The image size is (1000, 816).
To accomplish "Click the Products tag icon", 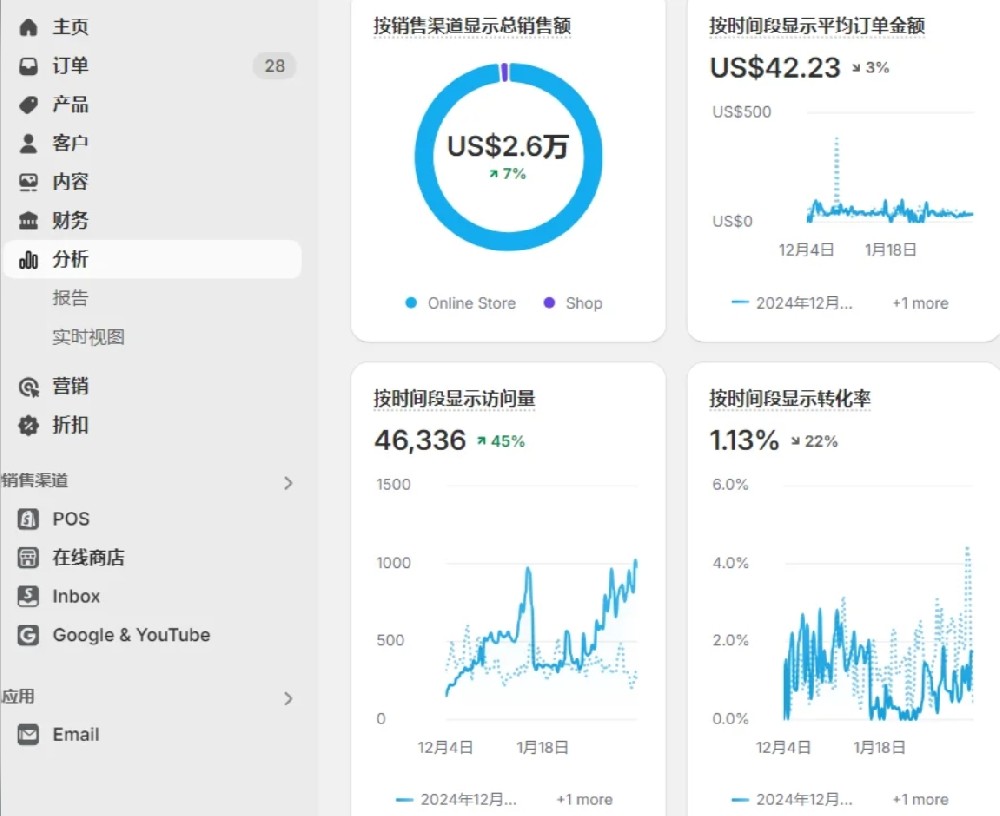I will click(x=28, y=105).
